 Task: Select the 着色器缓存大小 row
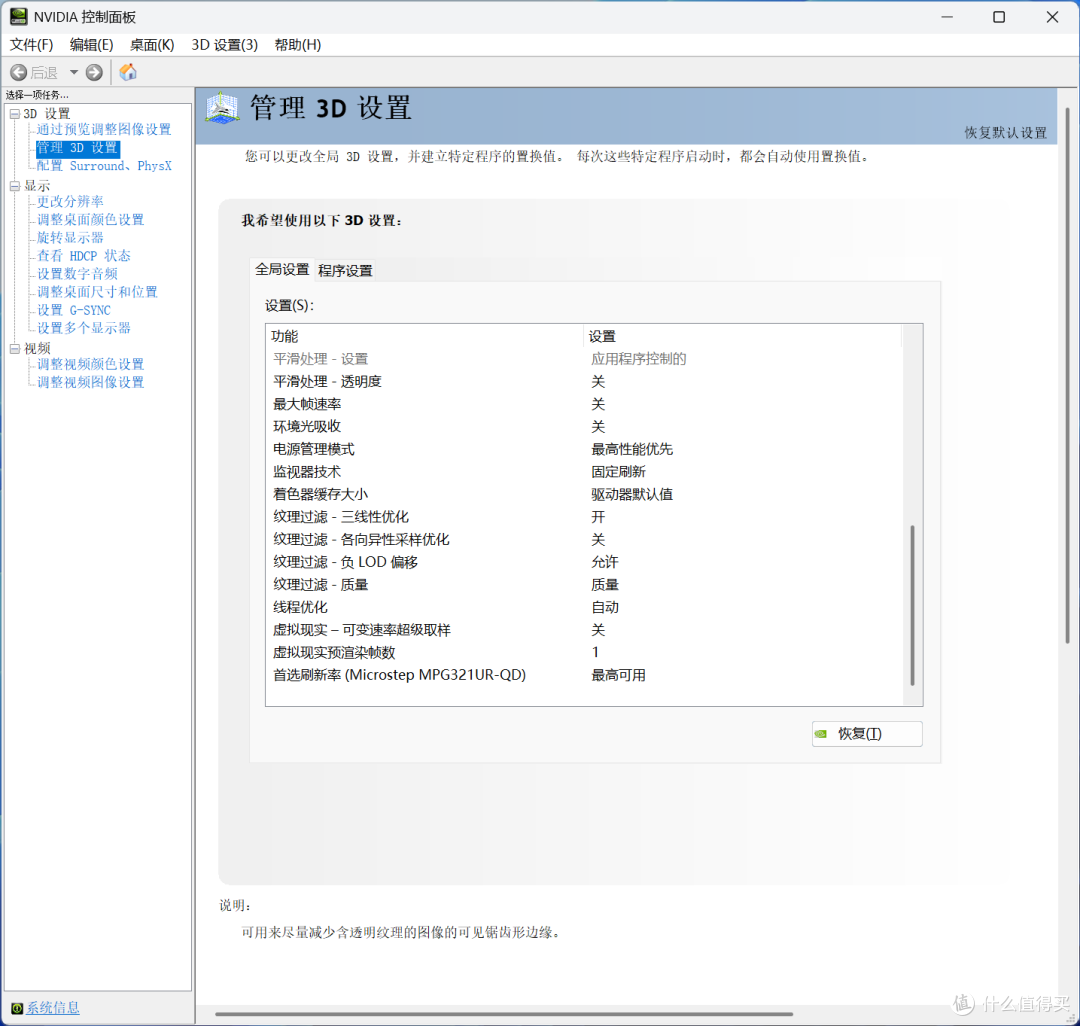pos(584,494)
